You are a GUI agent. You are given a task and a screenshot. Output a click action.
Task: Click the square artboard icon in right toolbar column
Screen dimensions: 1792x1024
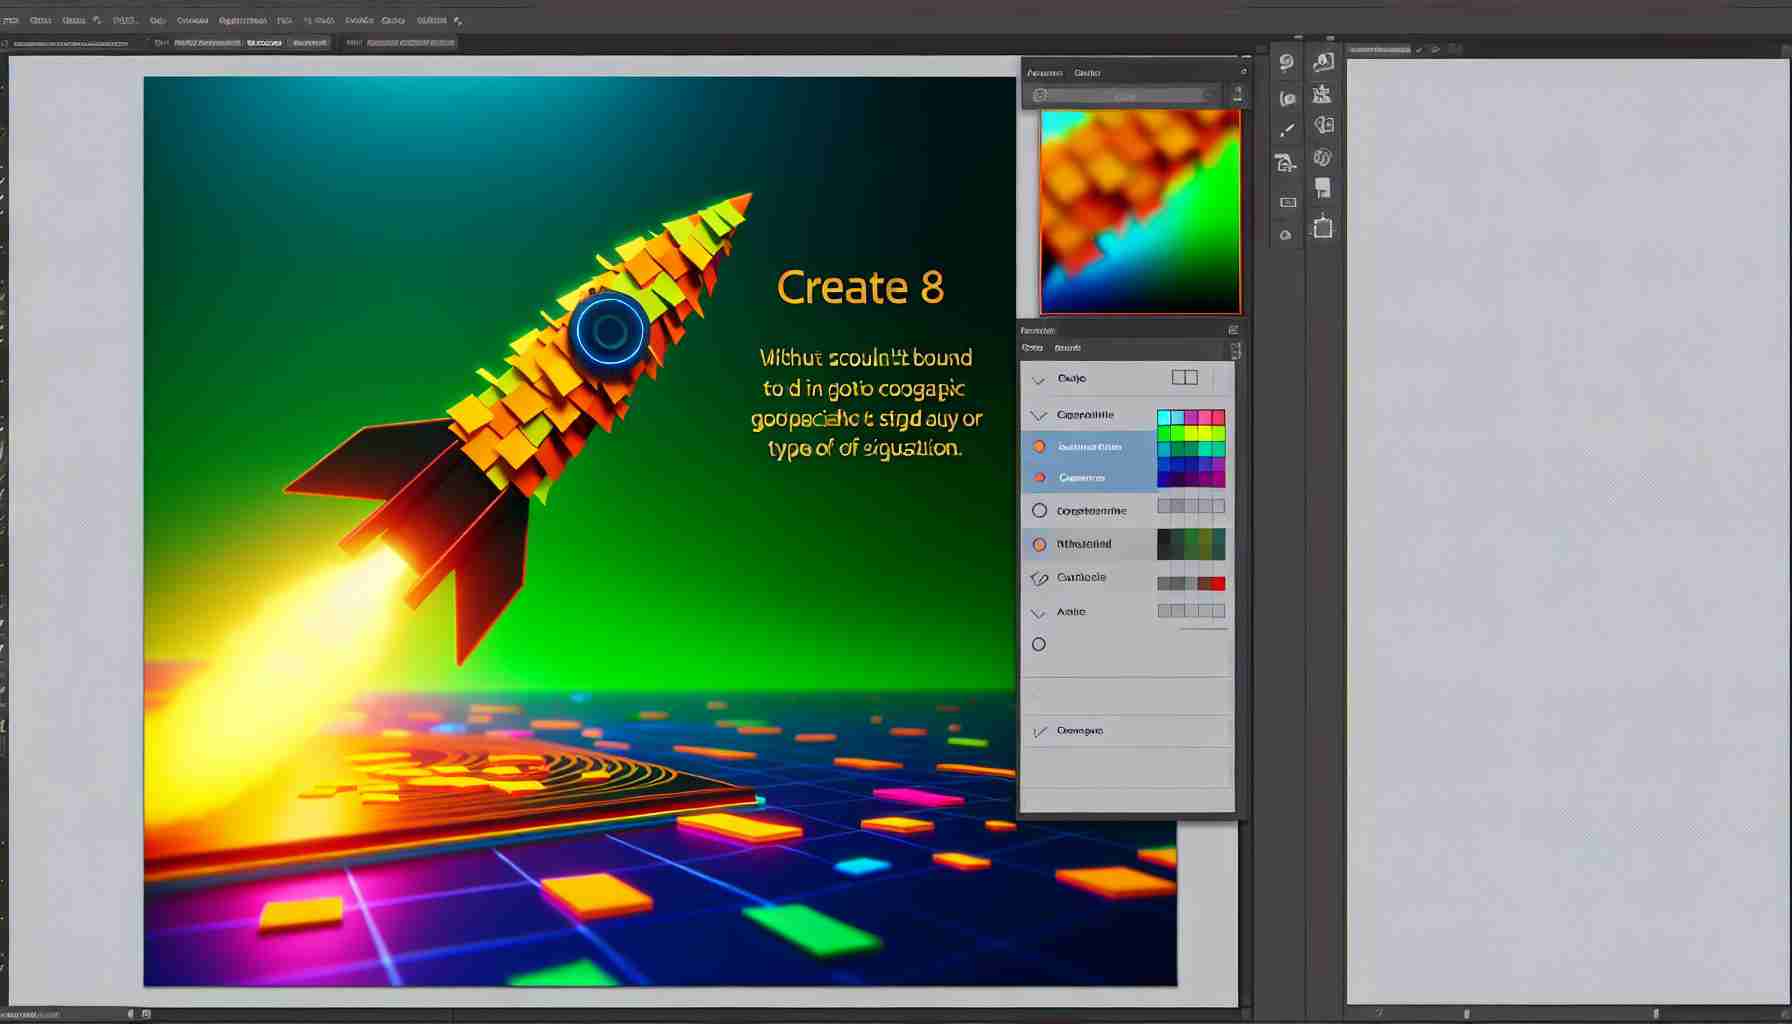(1323, 227)
